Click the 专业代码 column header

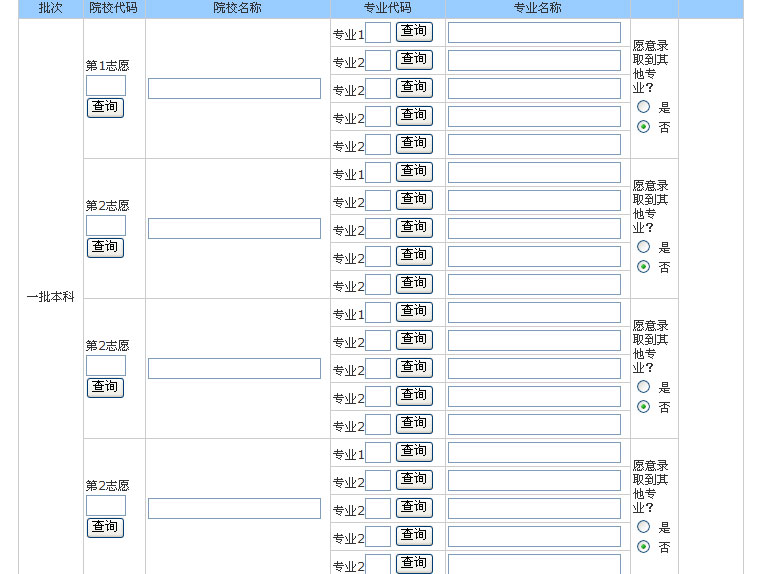(x=388, y=8)
